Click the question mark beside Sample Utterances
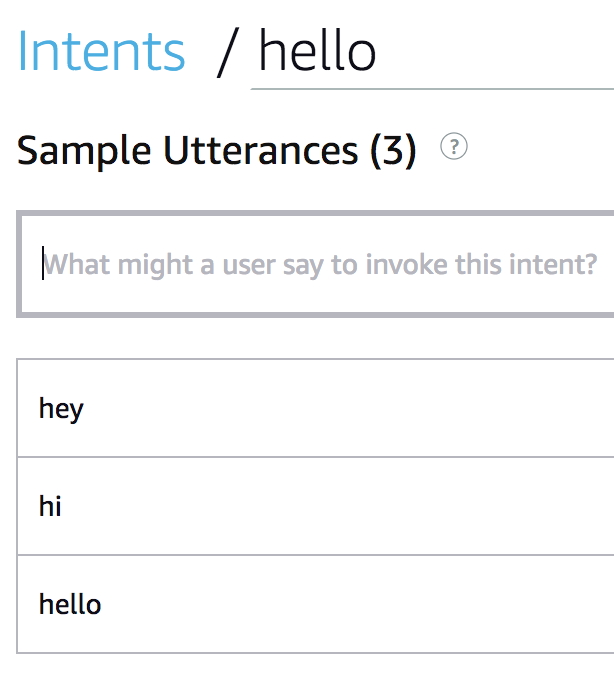 (x=454, y=147)
